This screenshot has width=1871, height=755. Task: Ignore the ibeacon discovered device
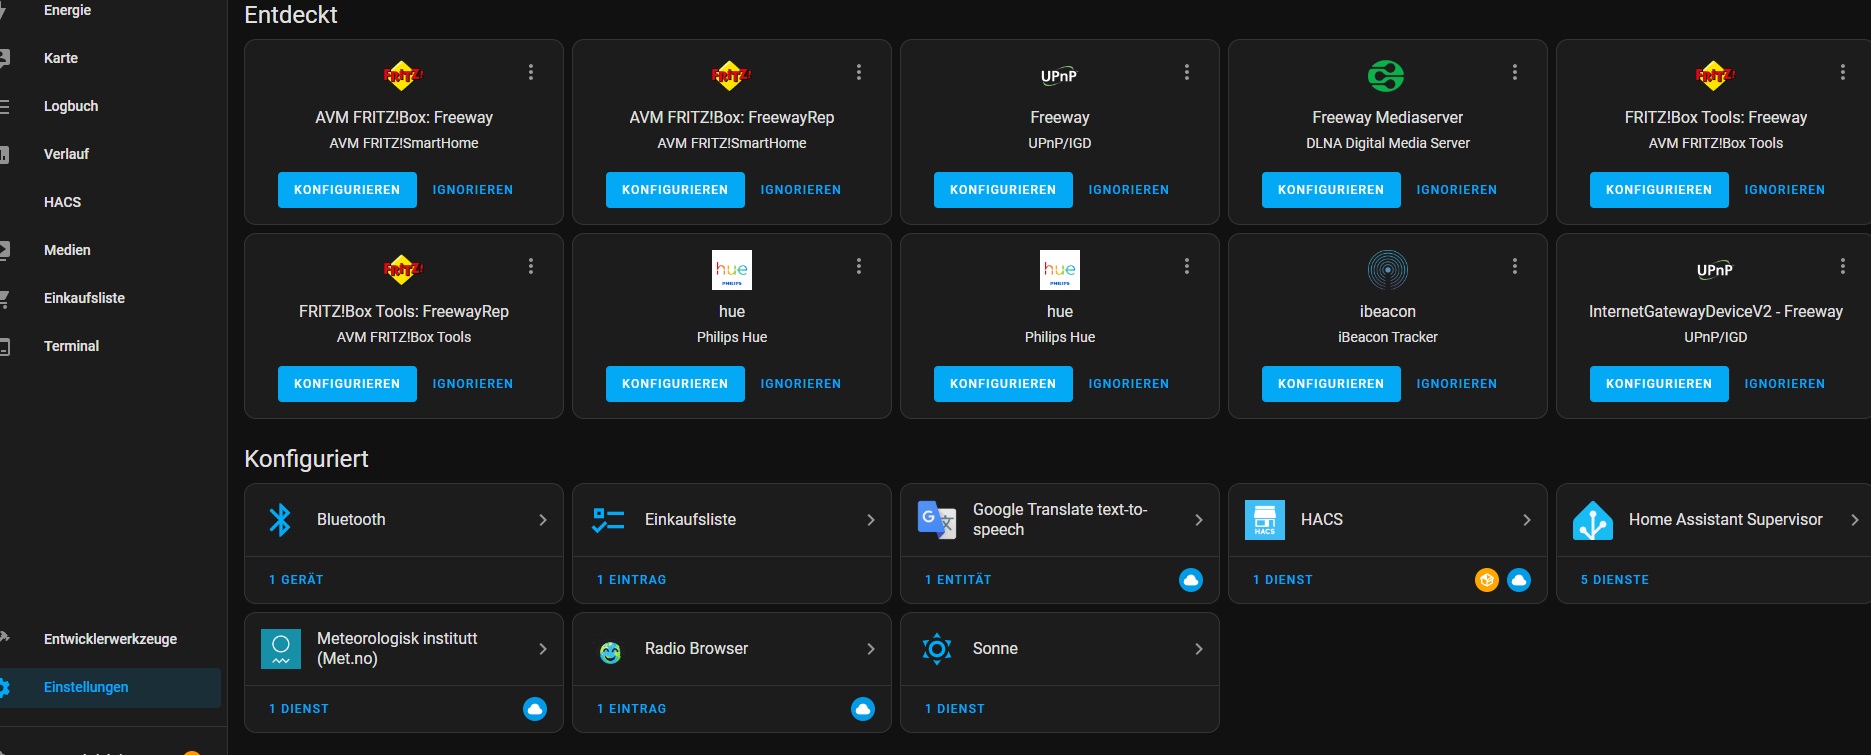click(1456, 384)
